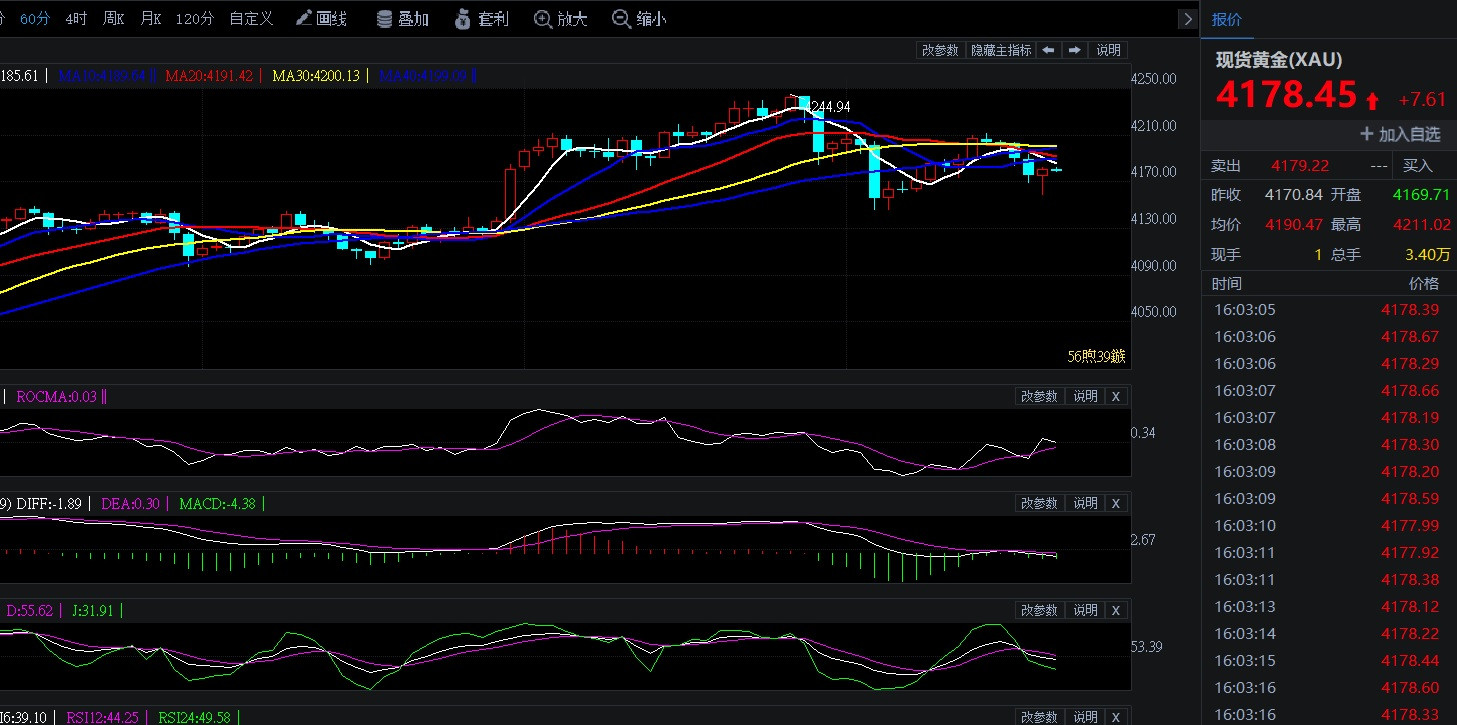Close the ROC indicator panel with X
Screen dimensions: 1457x725
coord(1116,397)
